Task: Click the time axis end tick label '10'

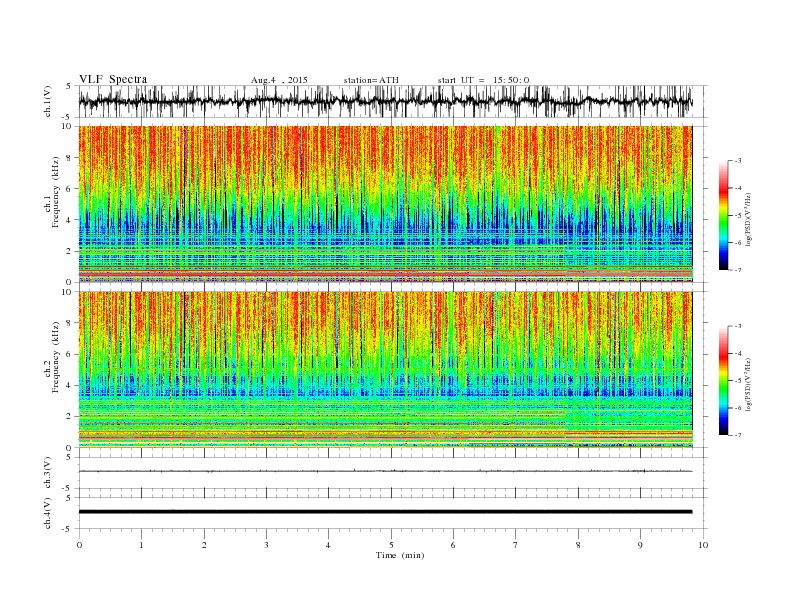Action: point(703,545)
